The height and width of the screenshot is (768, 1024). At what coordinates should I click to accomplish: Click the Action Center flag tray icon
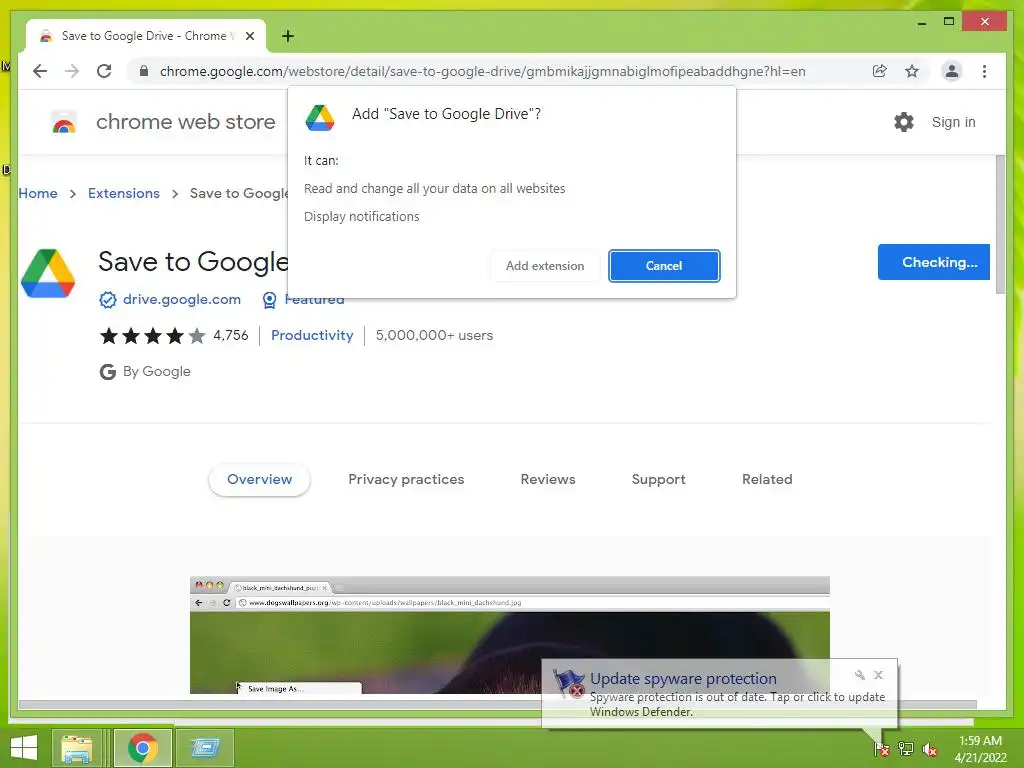coord(882,749)
